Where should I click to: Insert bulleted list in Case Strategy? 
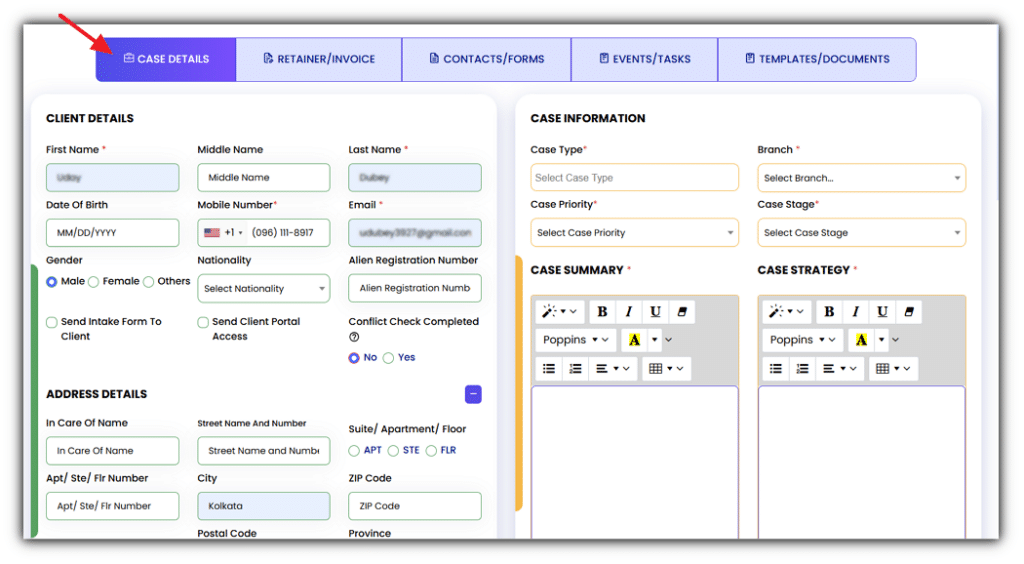click(x=776, y=368)
